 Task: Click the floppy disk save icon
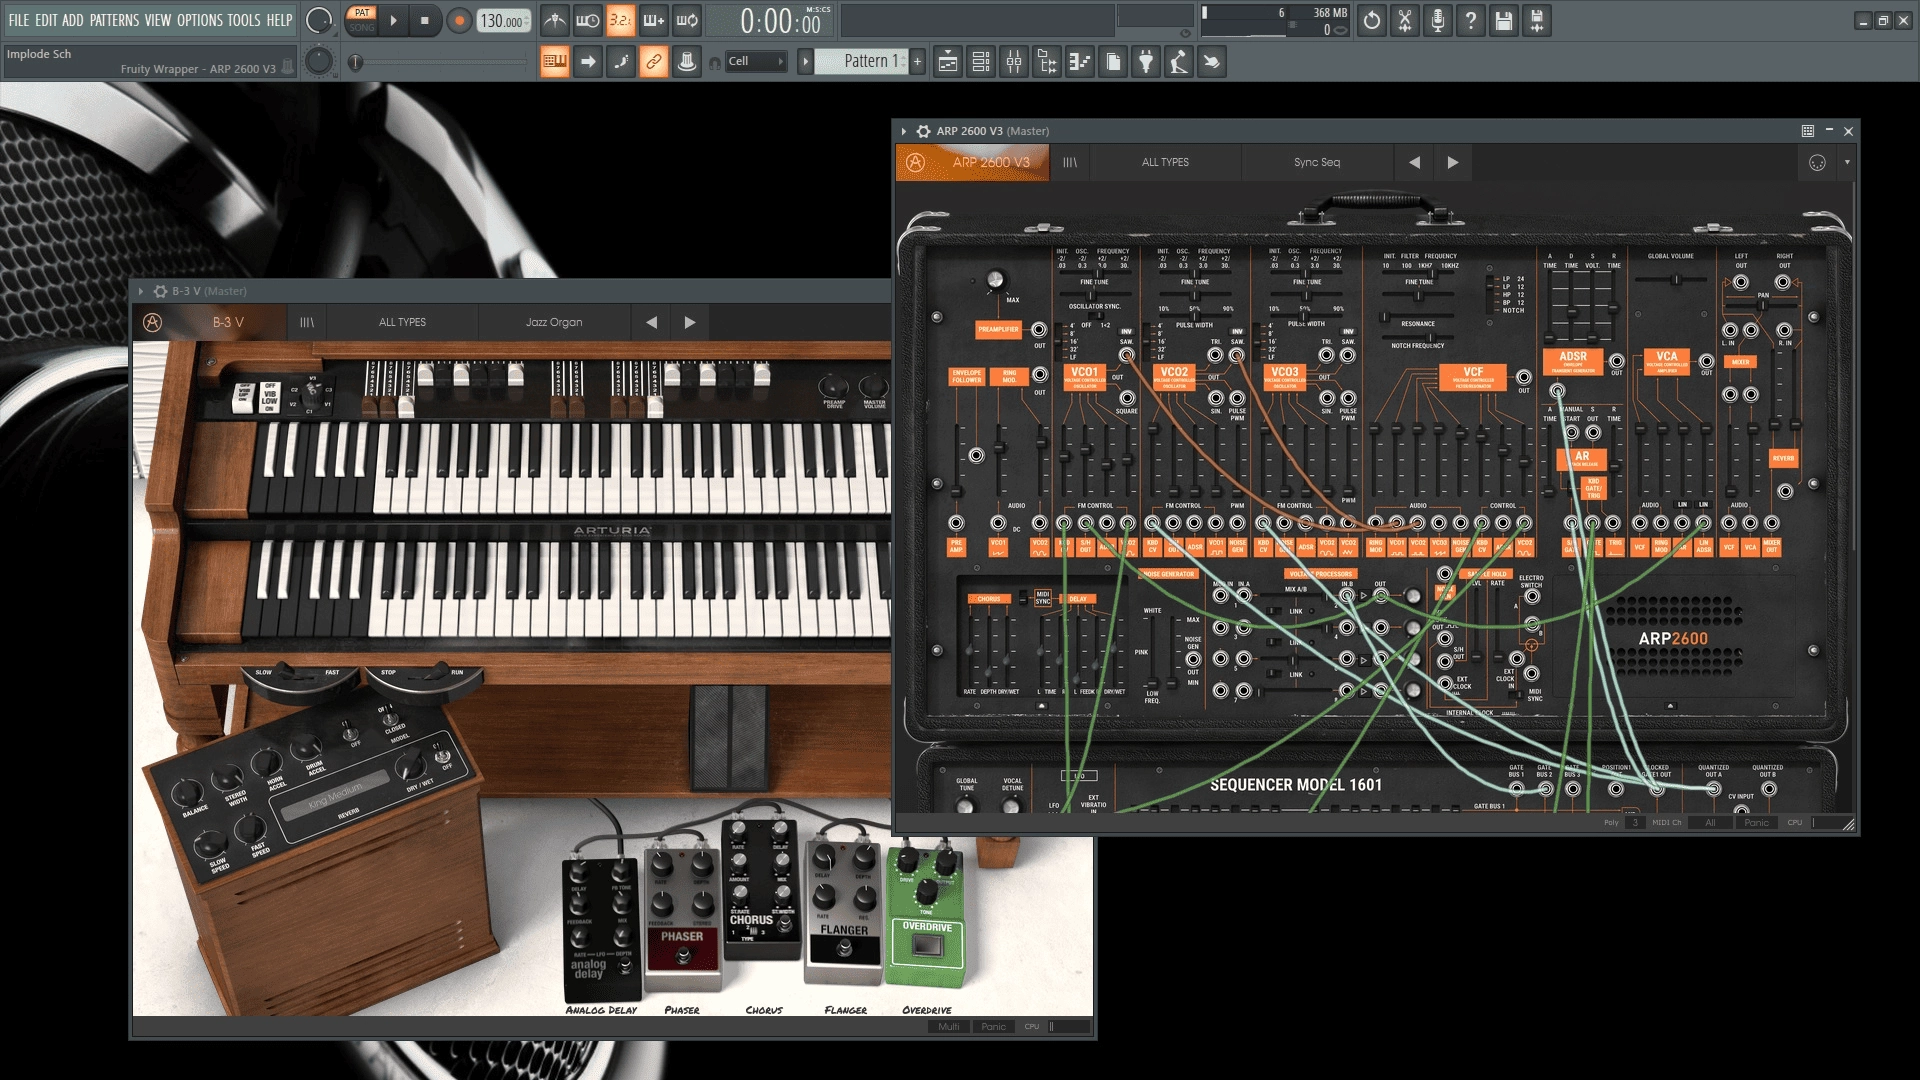click(x=1504, y=20)
